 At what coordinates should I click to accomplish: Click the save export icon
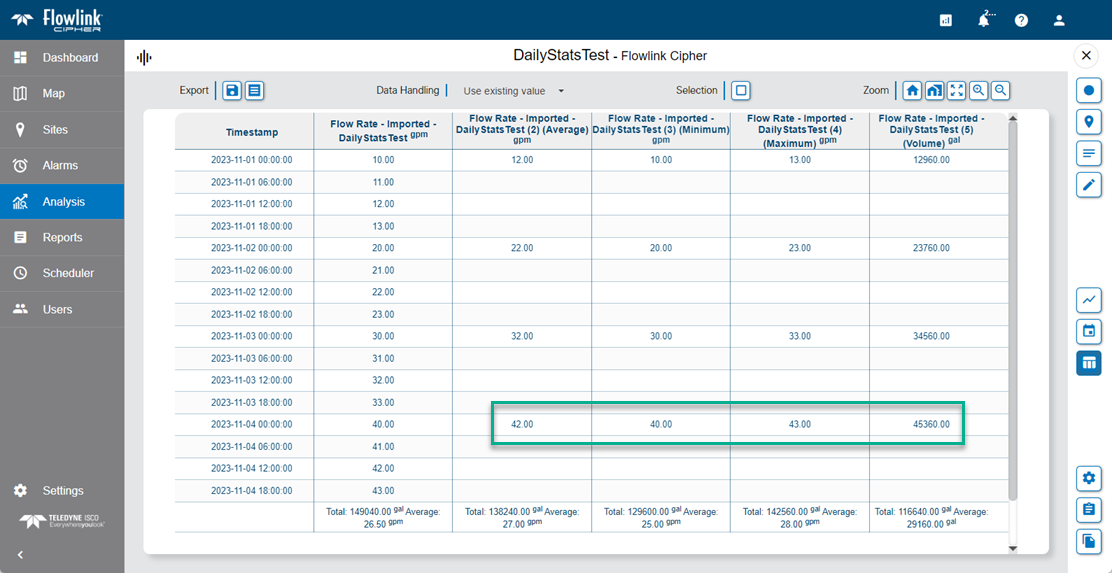tap(232, 91)
